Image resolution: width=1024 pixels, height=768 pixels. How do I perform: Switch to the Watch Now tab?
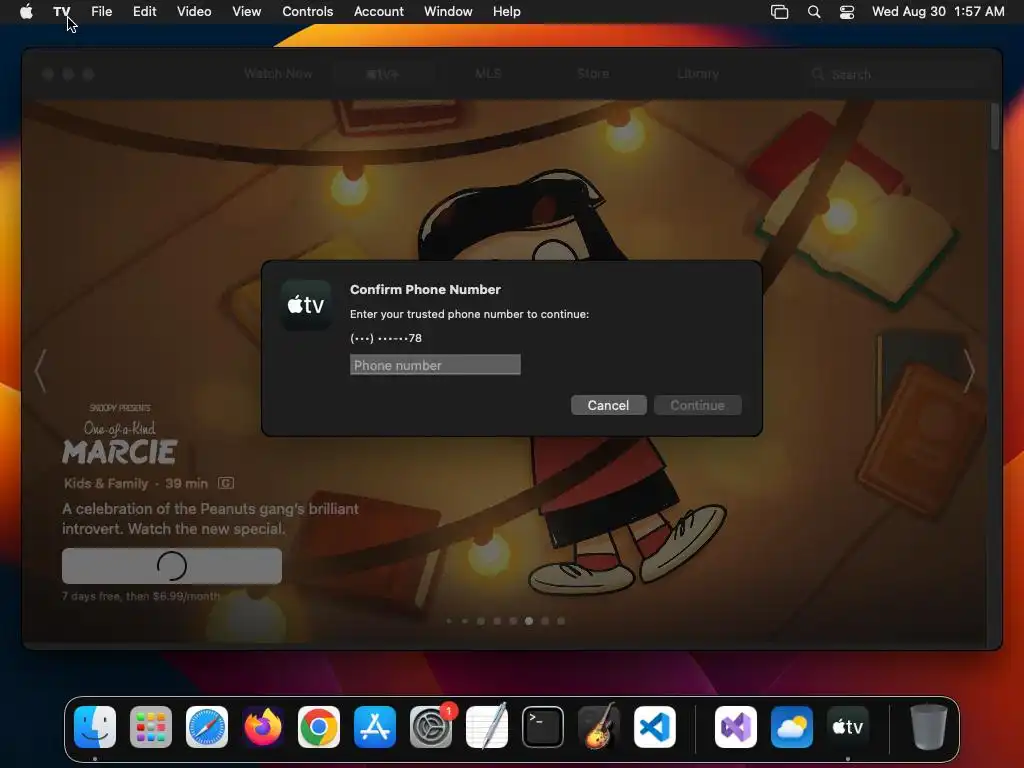tap(278, 74)
